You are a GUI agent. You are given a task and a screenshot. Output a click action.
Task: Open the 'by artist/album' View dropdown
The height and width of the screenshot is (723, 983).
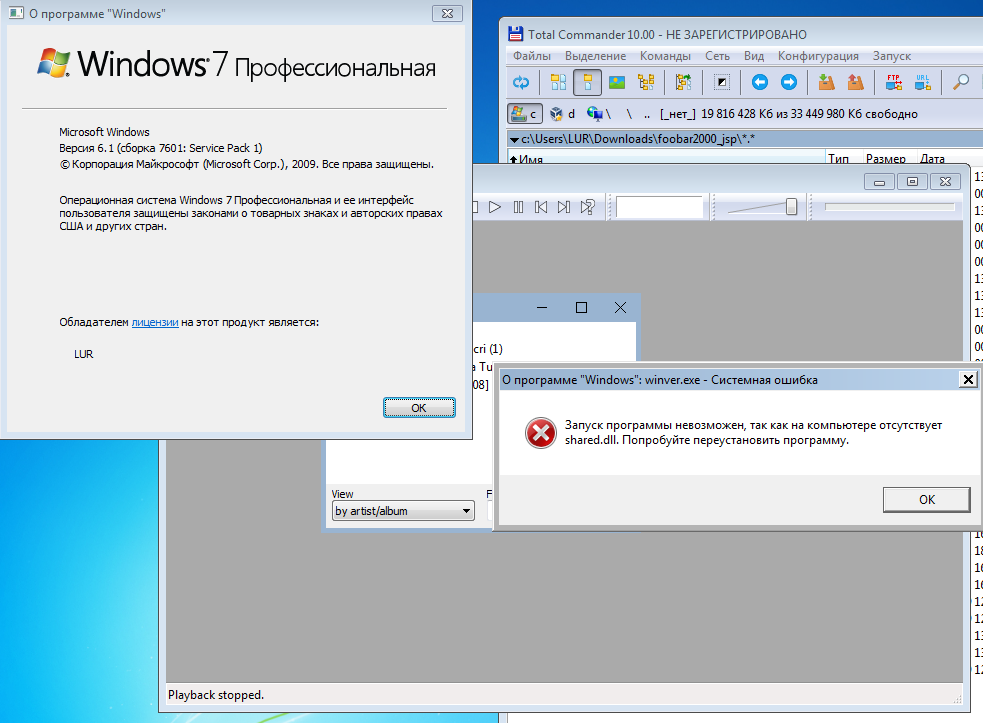[403, 511]
